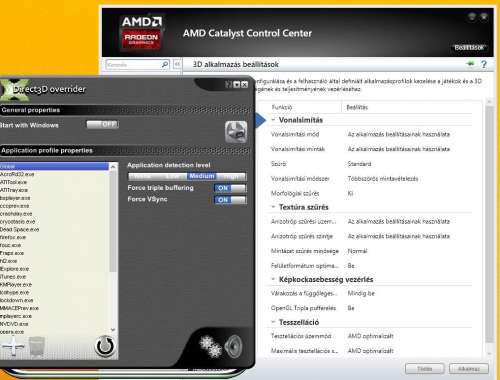Click the Beállítás column header
This screenshot has width=500, height=380.
[x=357, y=107]
